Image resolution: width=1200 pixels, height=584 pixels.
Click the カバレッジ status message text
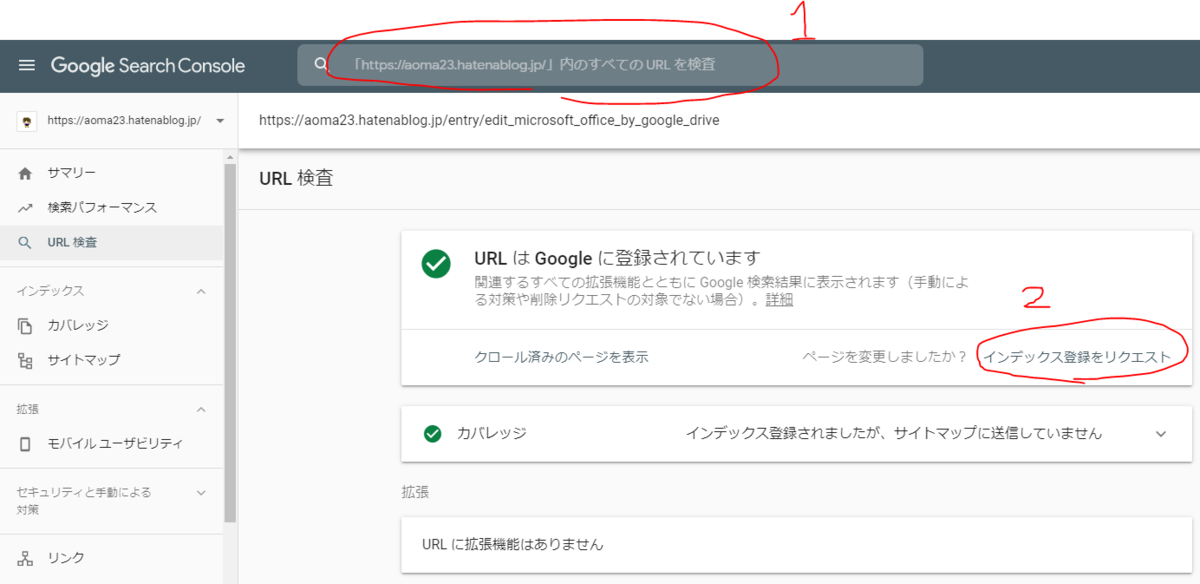point(893,434)
